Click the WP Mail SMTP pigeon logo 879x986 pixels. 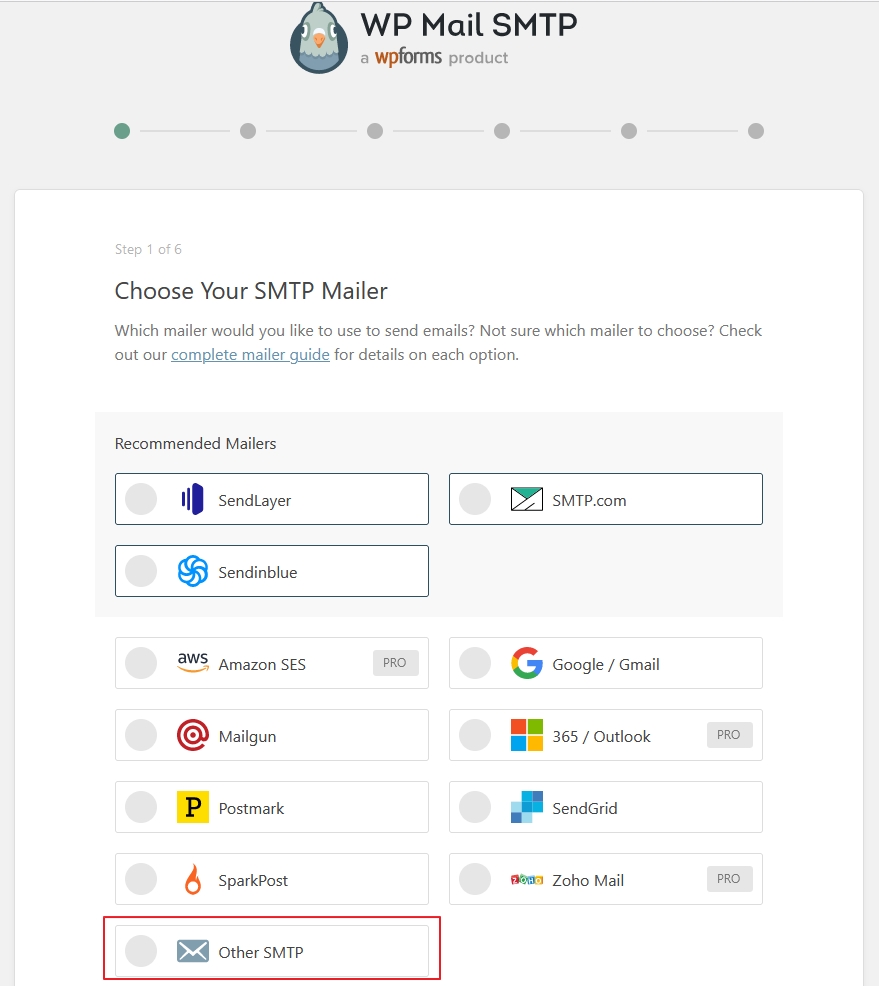(319, 38)
